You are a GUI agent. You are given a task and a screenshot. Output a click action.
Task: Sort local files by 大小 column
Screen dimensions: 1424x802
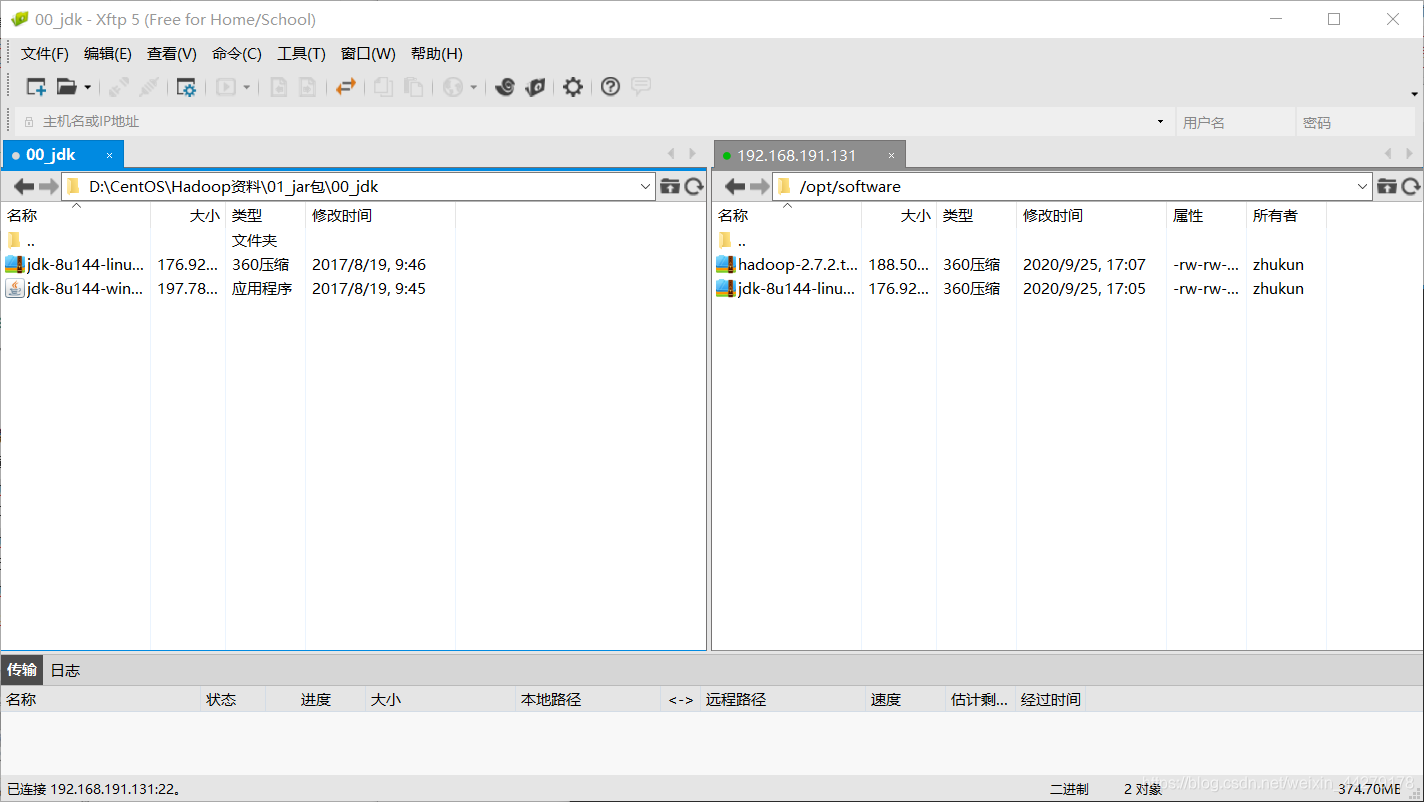point(188,215)
